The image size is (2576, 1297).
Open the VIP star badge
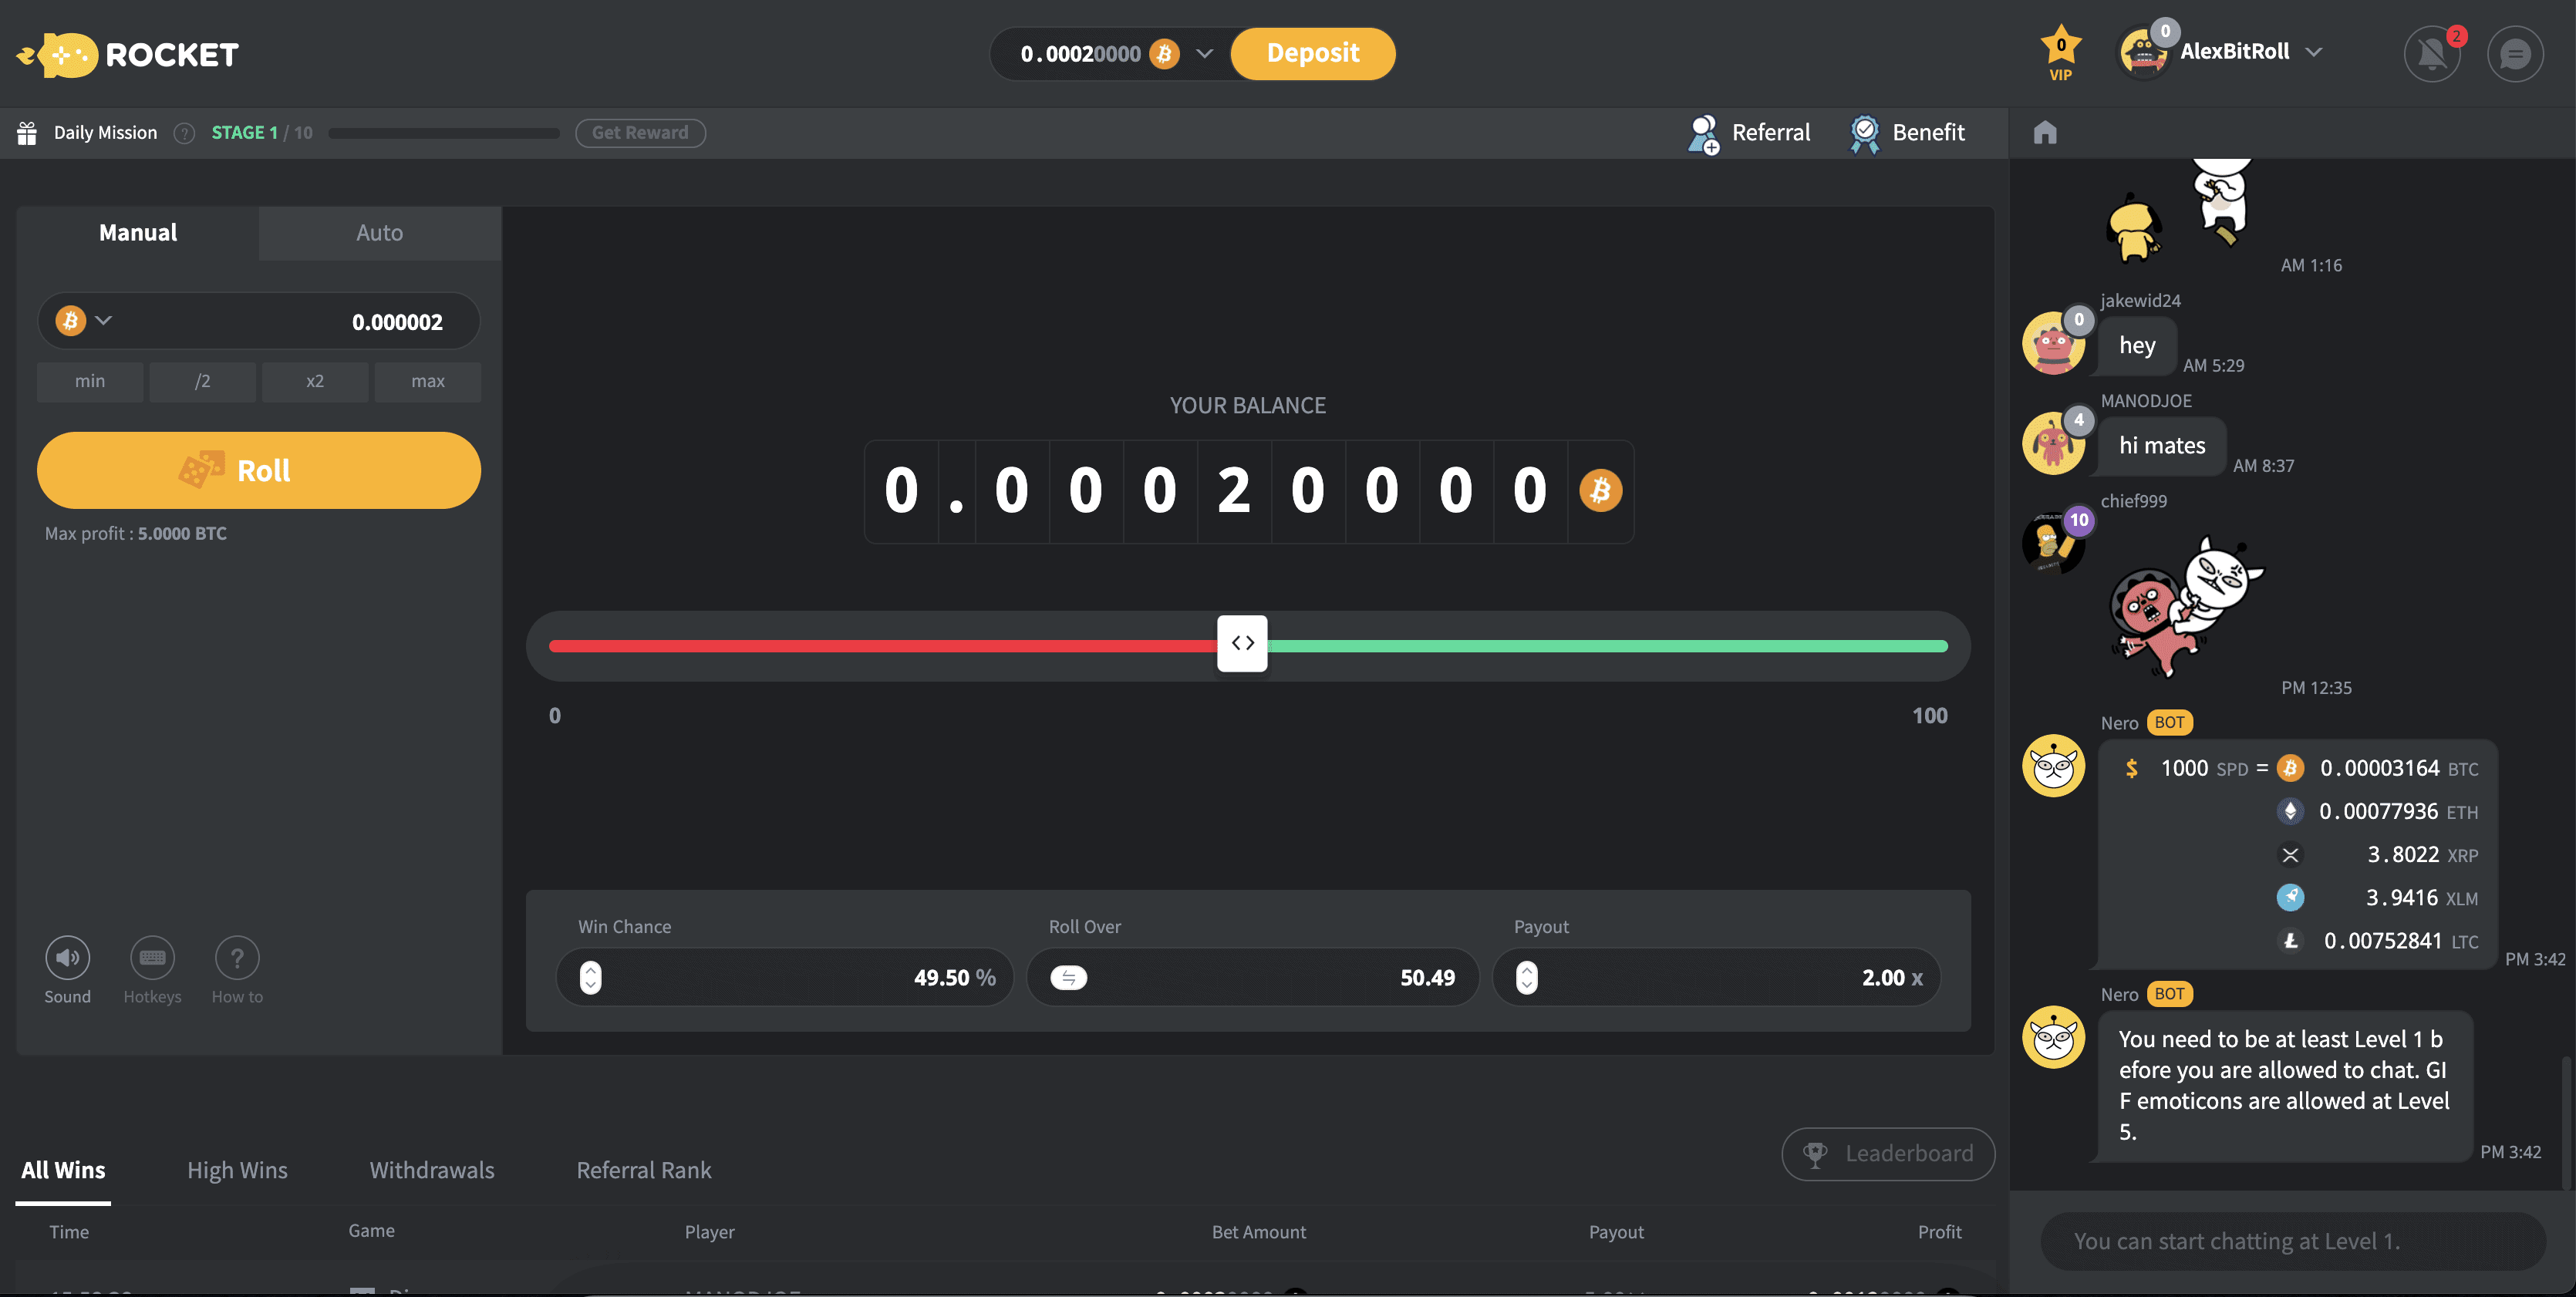pos(2060,52)
